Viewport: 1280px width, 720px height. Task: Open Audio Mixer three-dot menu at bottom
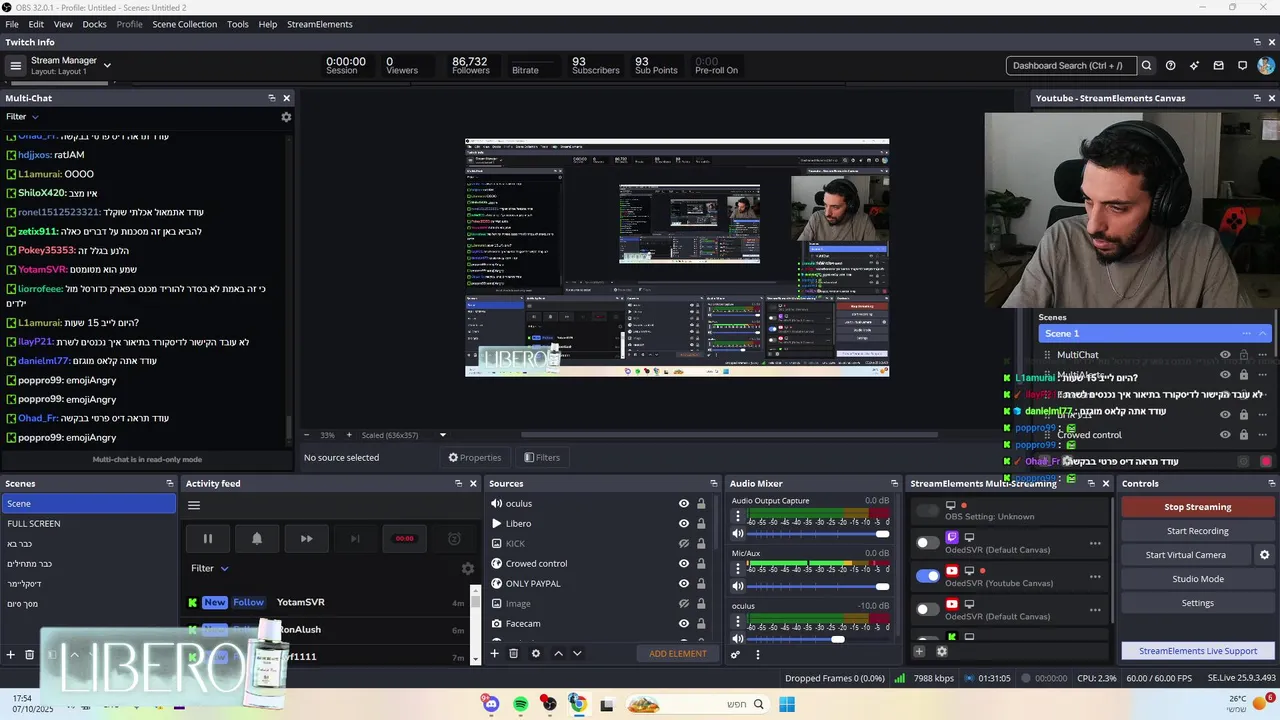(757, 654)
